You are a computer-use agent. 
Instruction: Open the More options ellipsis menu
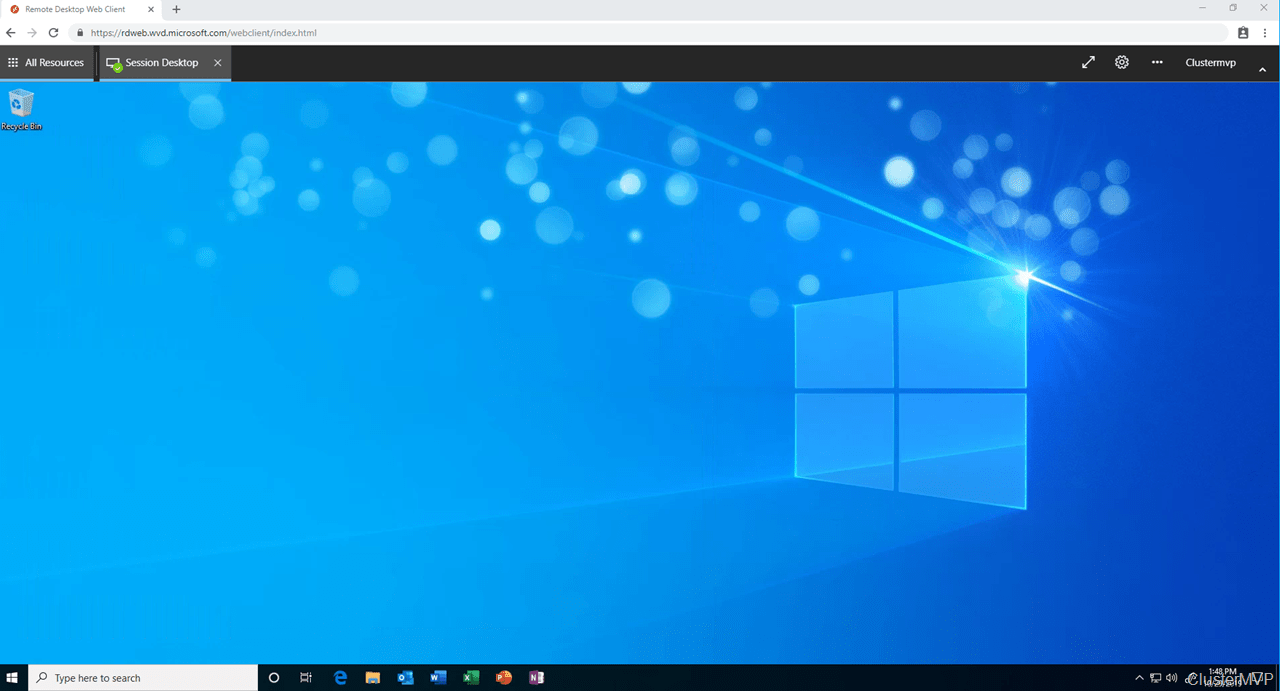pos(1157,62)
